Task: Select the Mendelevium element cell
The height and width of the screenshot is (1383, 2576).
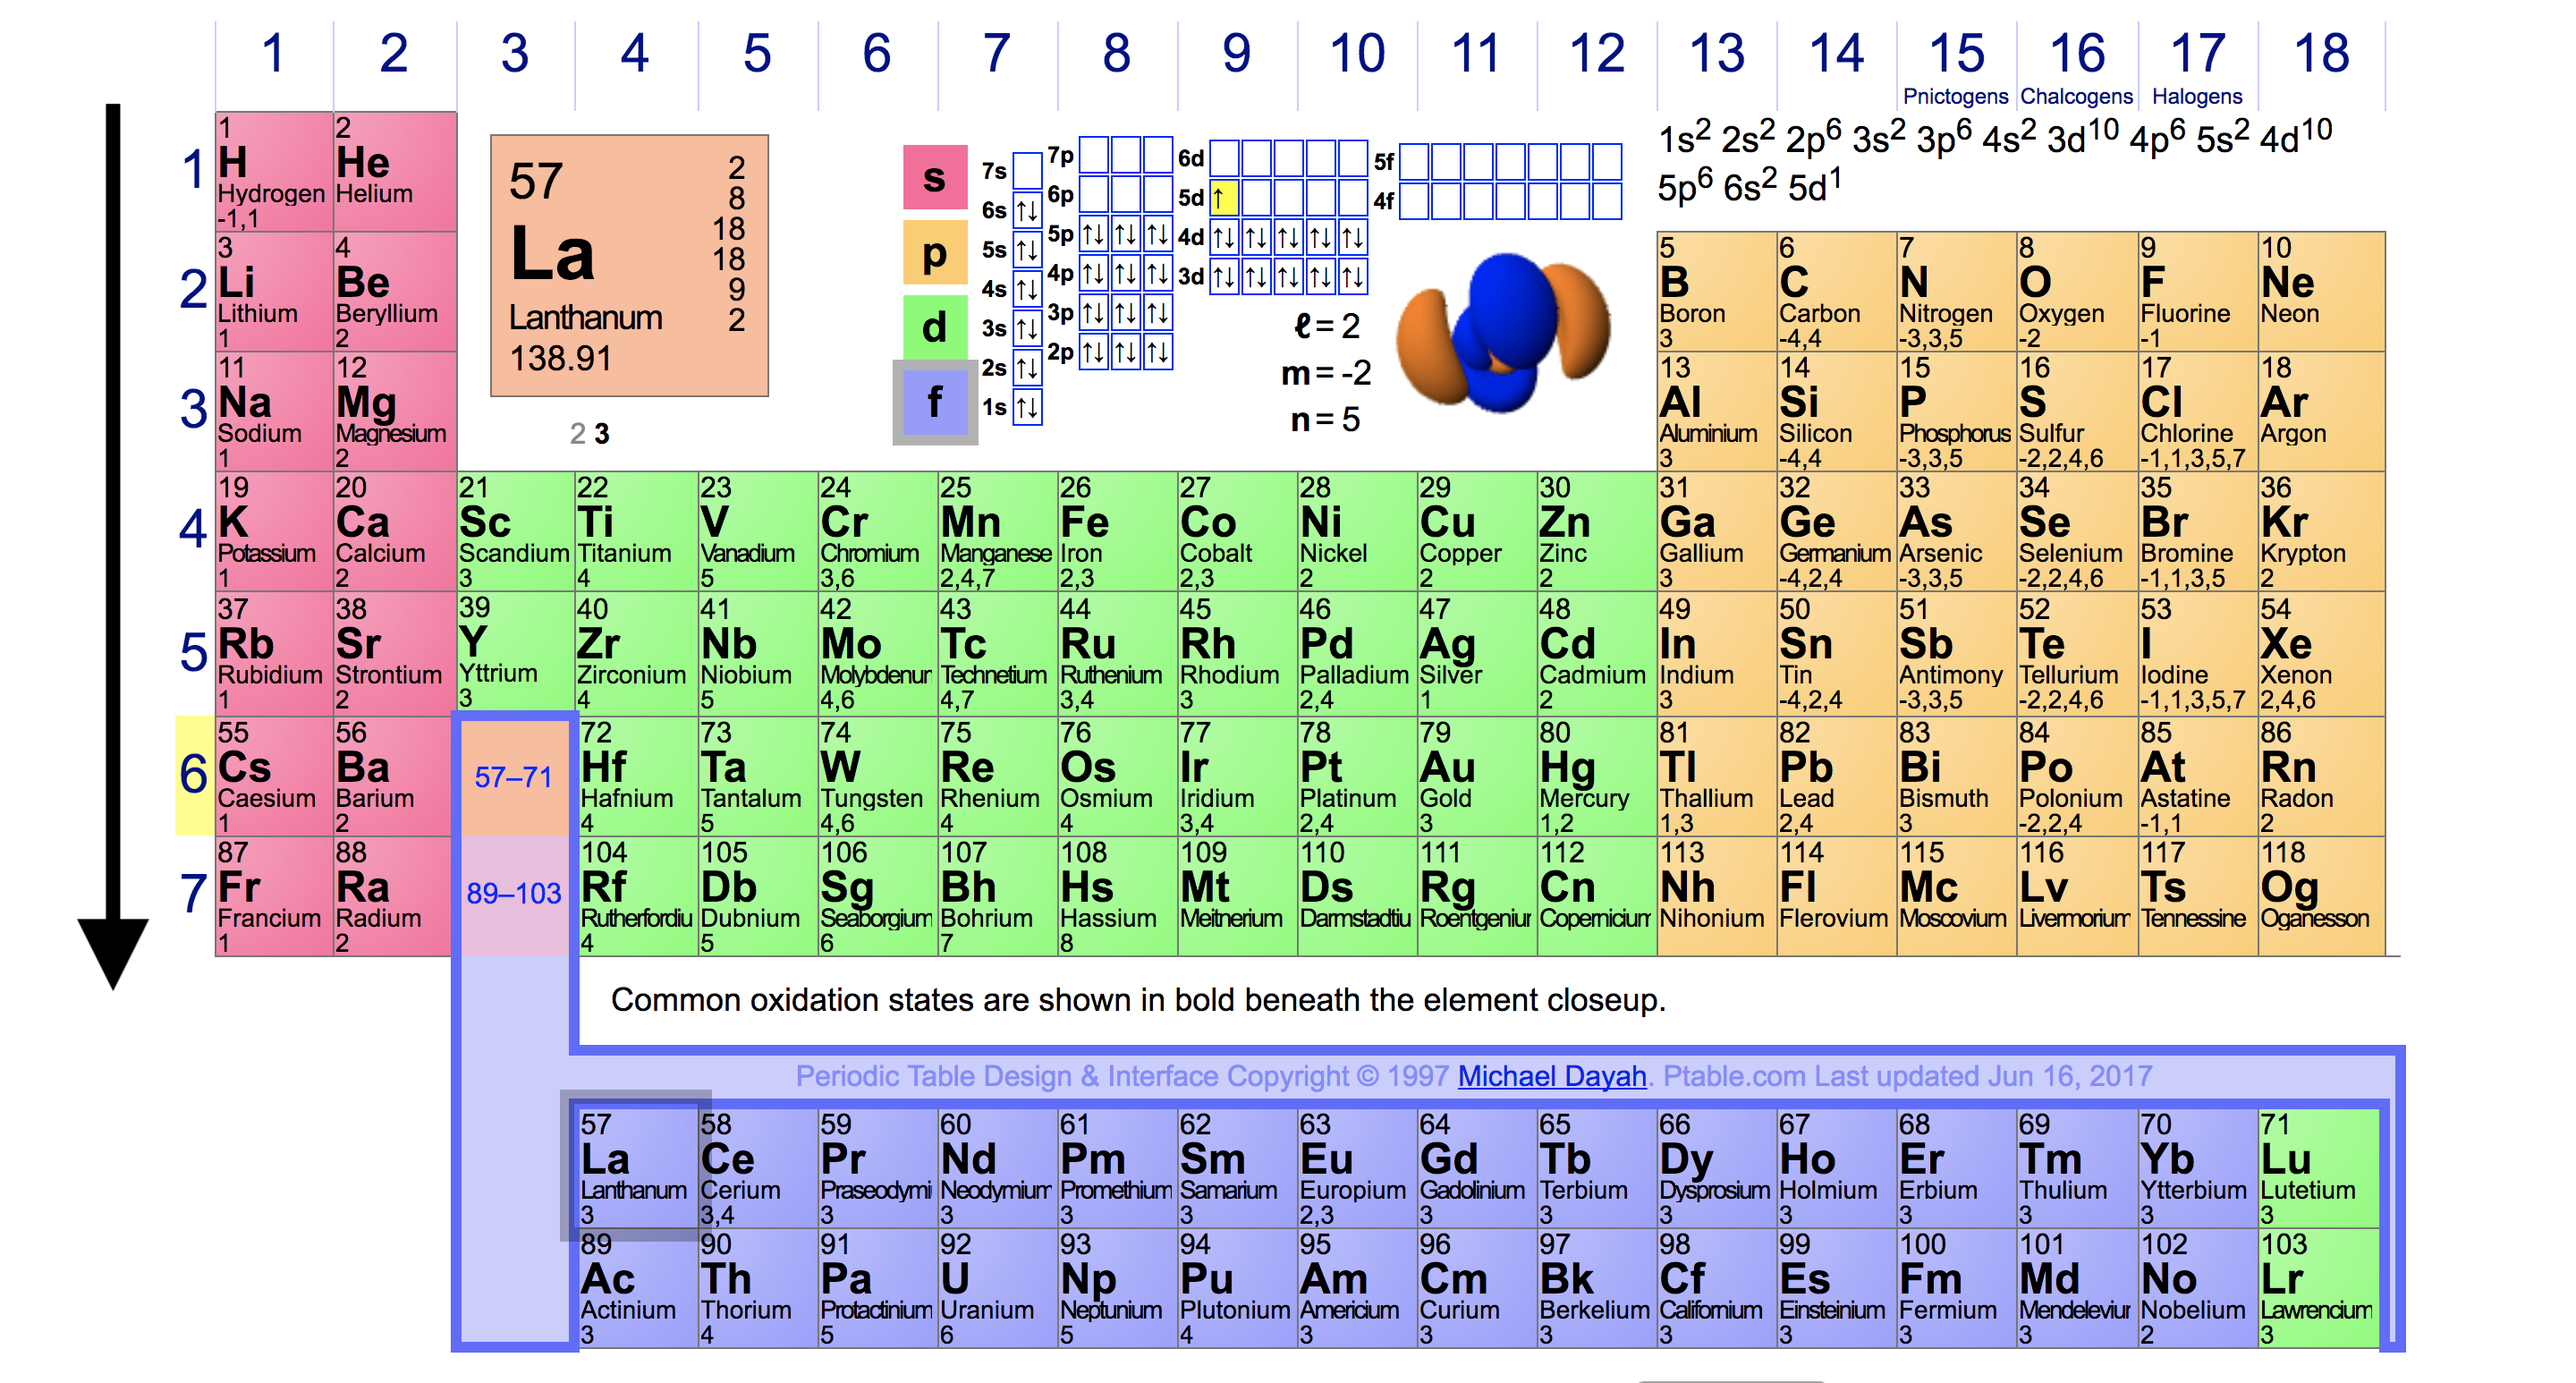Action: (x=2077, y=1288)
